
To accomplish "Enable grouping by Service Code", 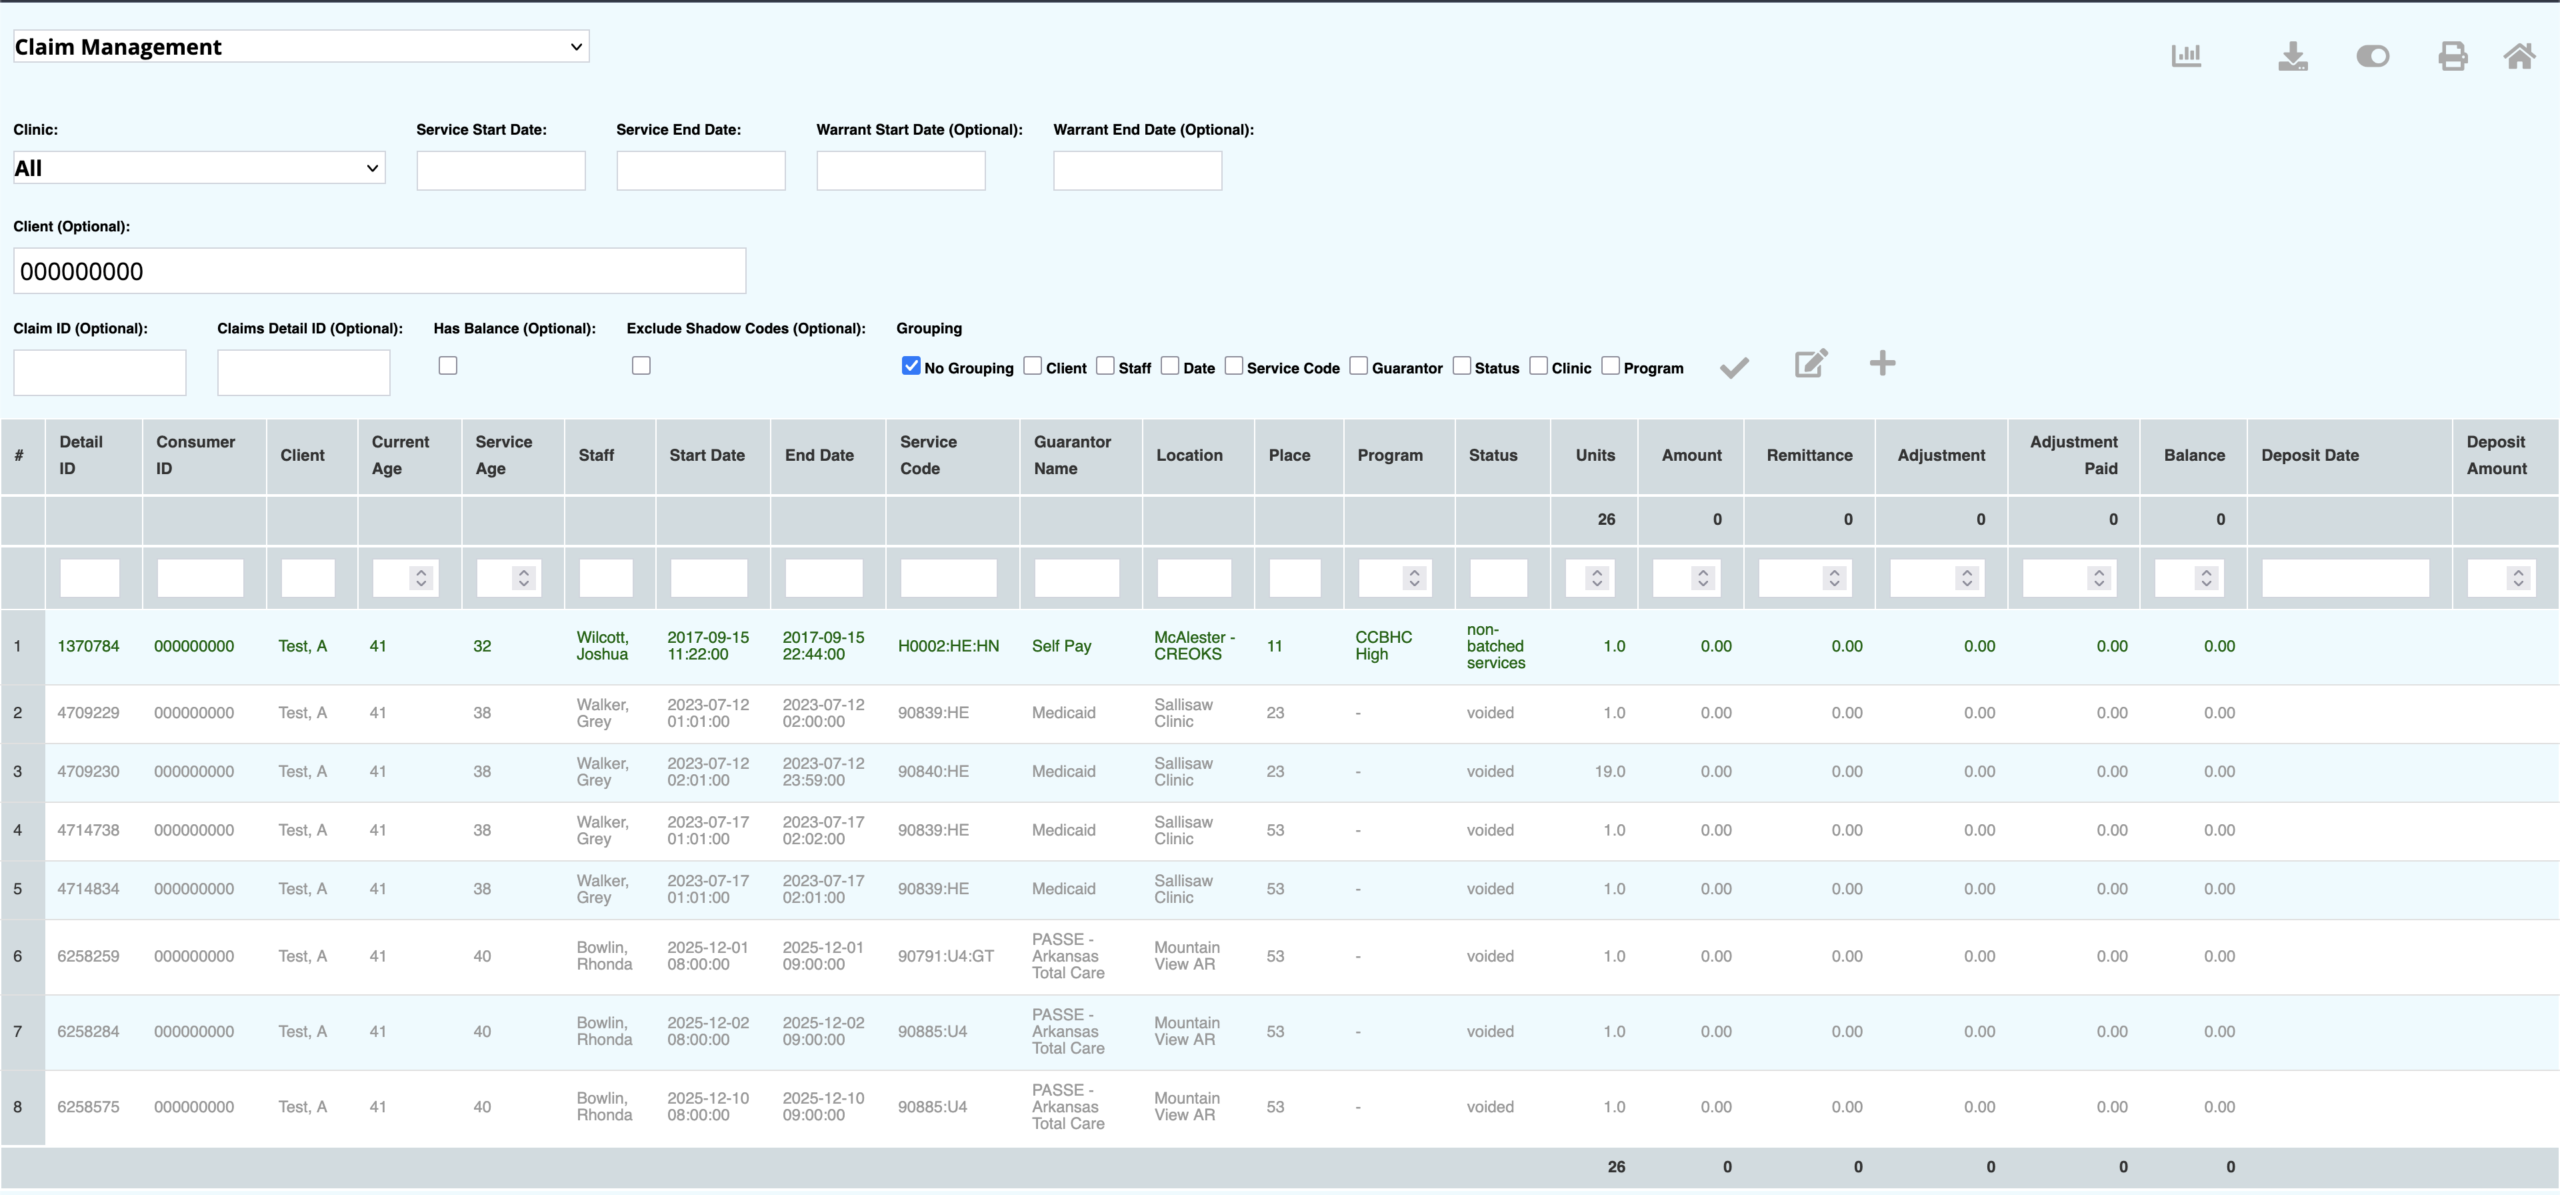I will [1234, 366].
